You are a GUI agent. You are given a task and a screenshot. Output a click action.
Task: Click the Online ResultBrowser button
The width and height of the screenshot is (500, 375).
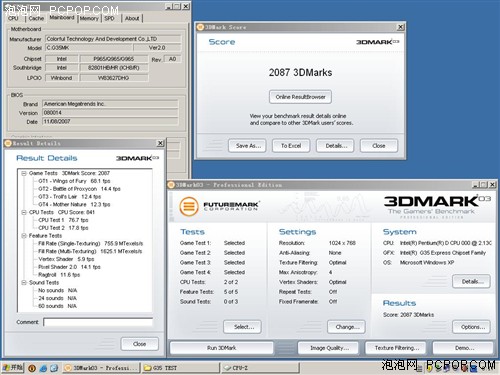coord(300,97)
